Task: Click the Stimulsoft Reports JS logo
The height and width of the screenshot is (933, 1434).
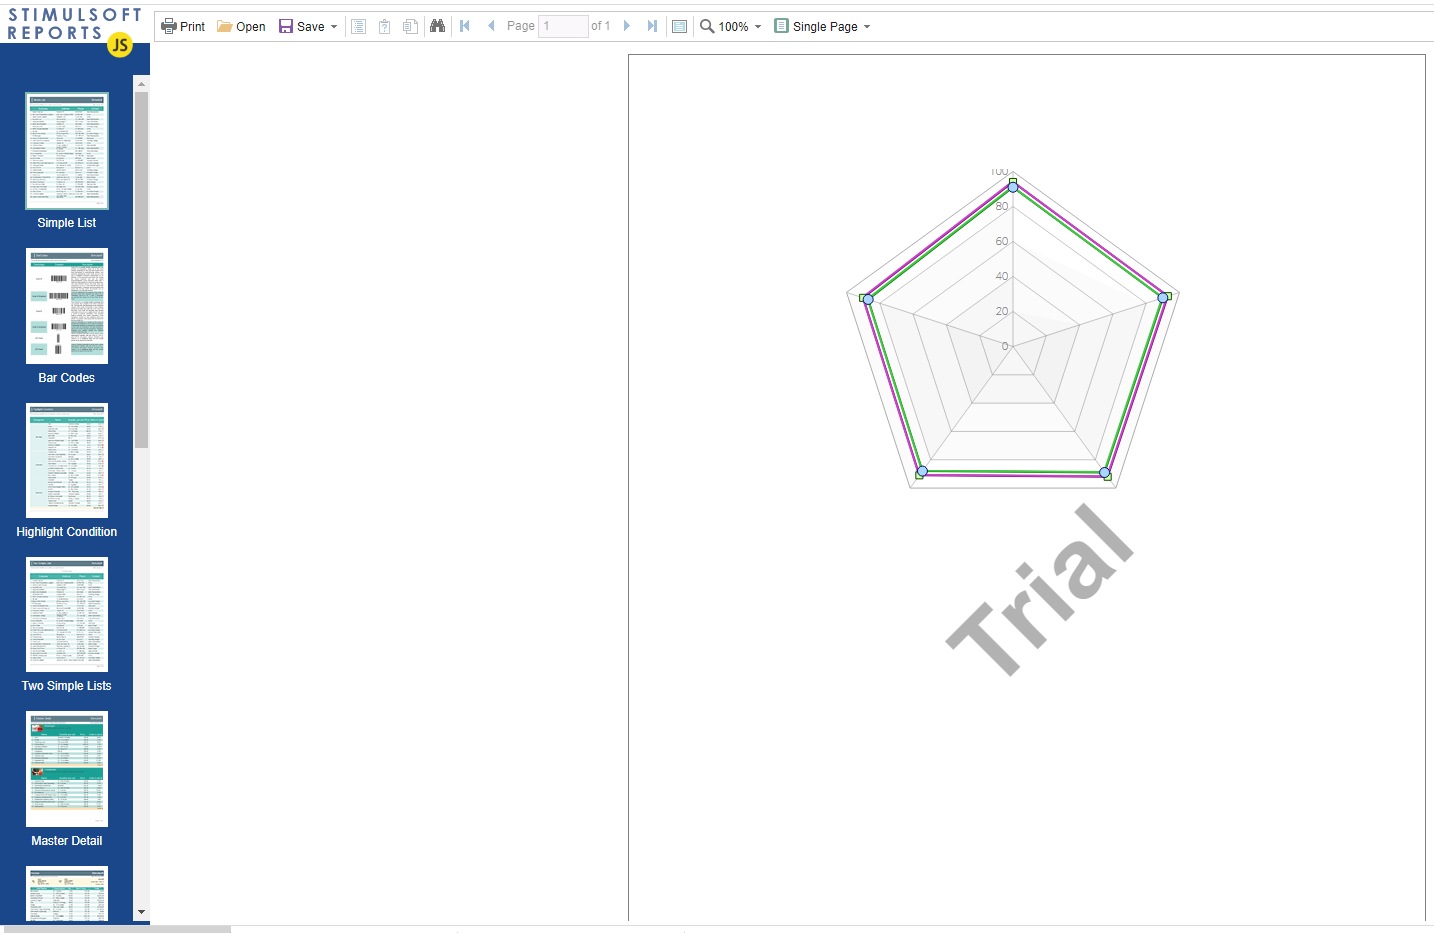Action: [74, 30]
